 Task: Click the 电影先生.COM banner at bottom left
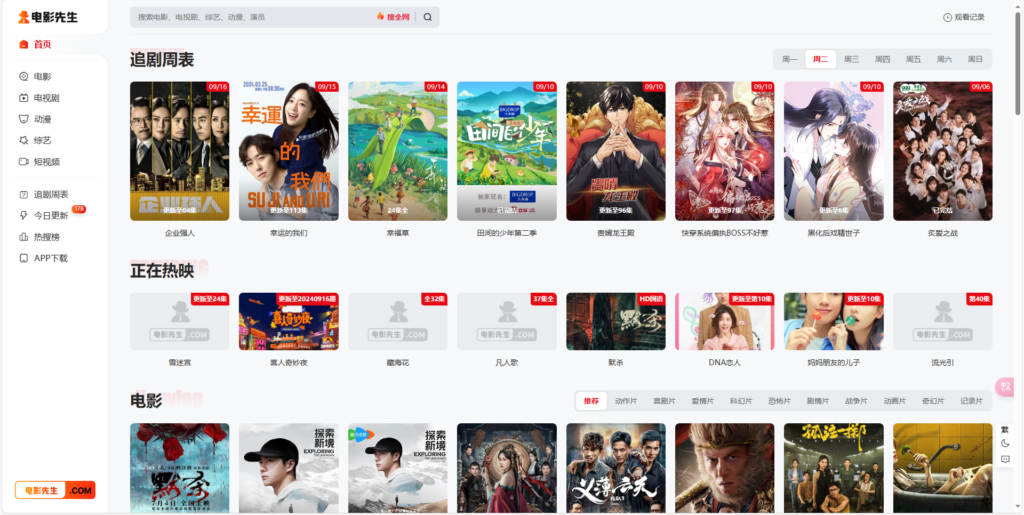56,490
